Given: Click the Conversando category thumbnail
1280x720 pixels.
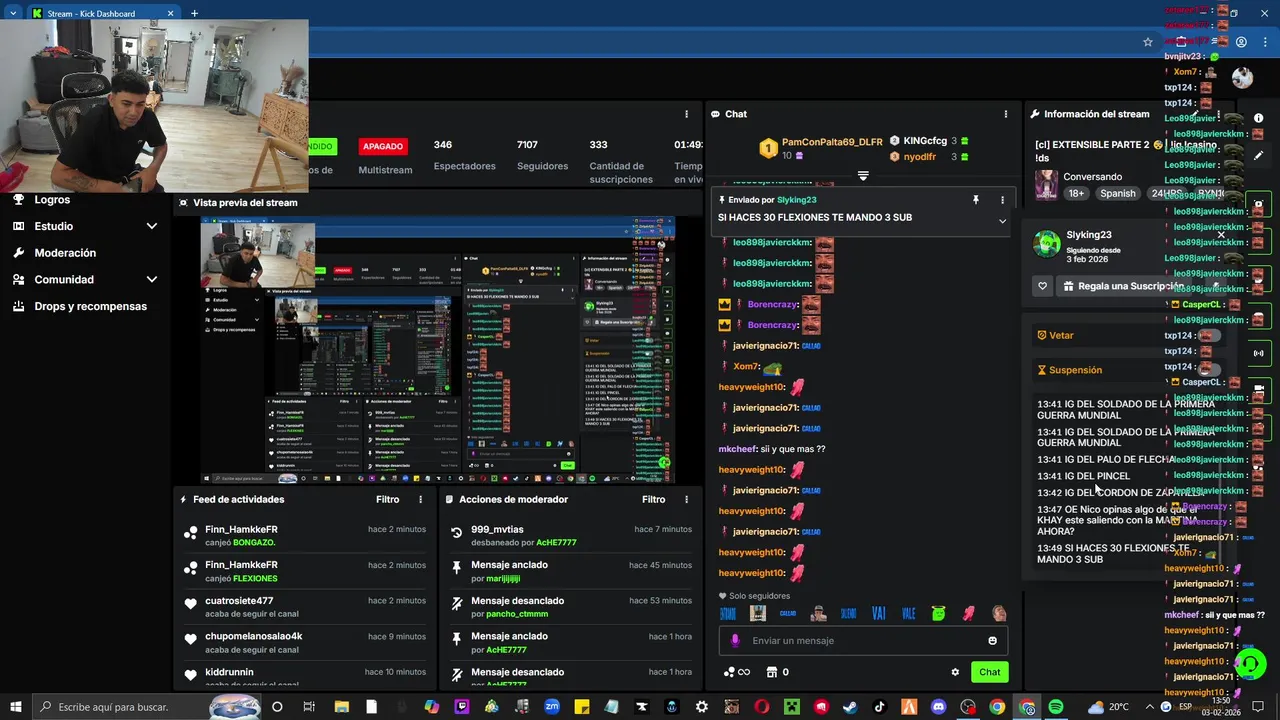Looking at the screenshot, I should pos(1046,185).
